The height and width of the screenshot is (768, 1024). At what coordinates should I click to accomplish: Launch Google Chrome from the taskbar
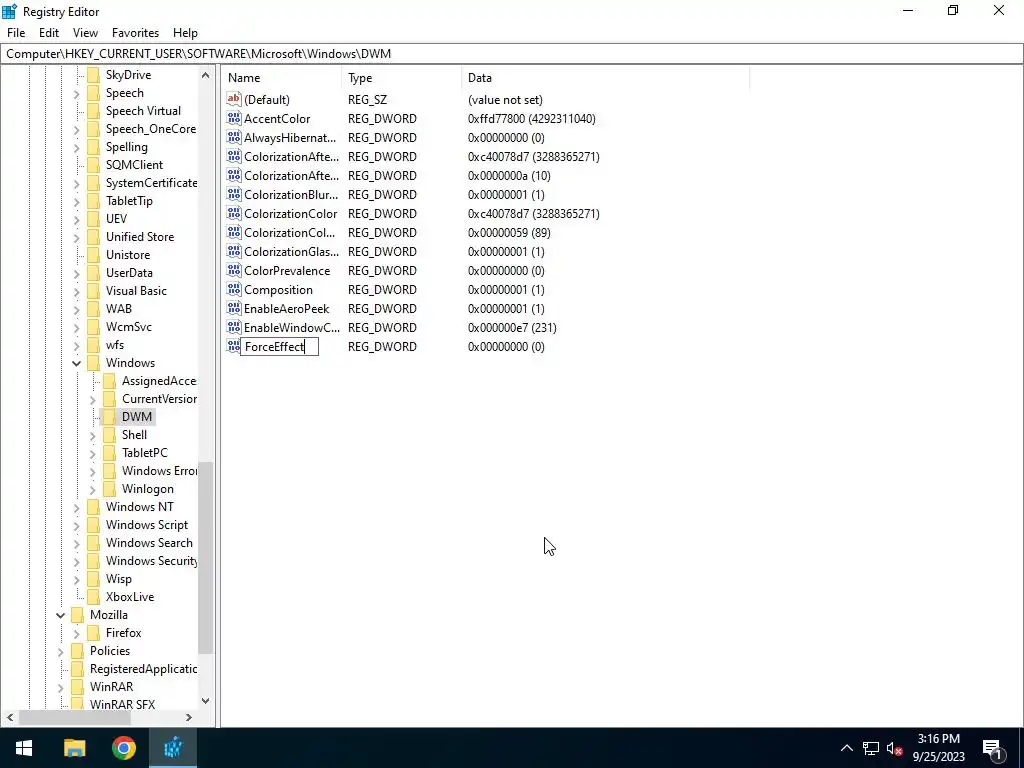pyautogui.click(x=123, y=748)
